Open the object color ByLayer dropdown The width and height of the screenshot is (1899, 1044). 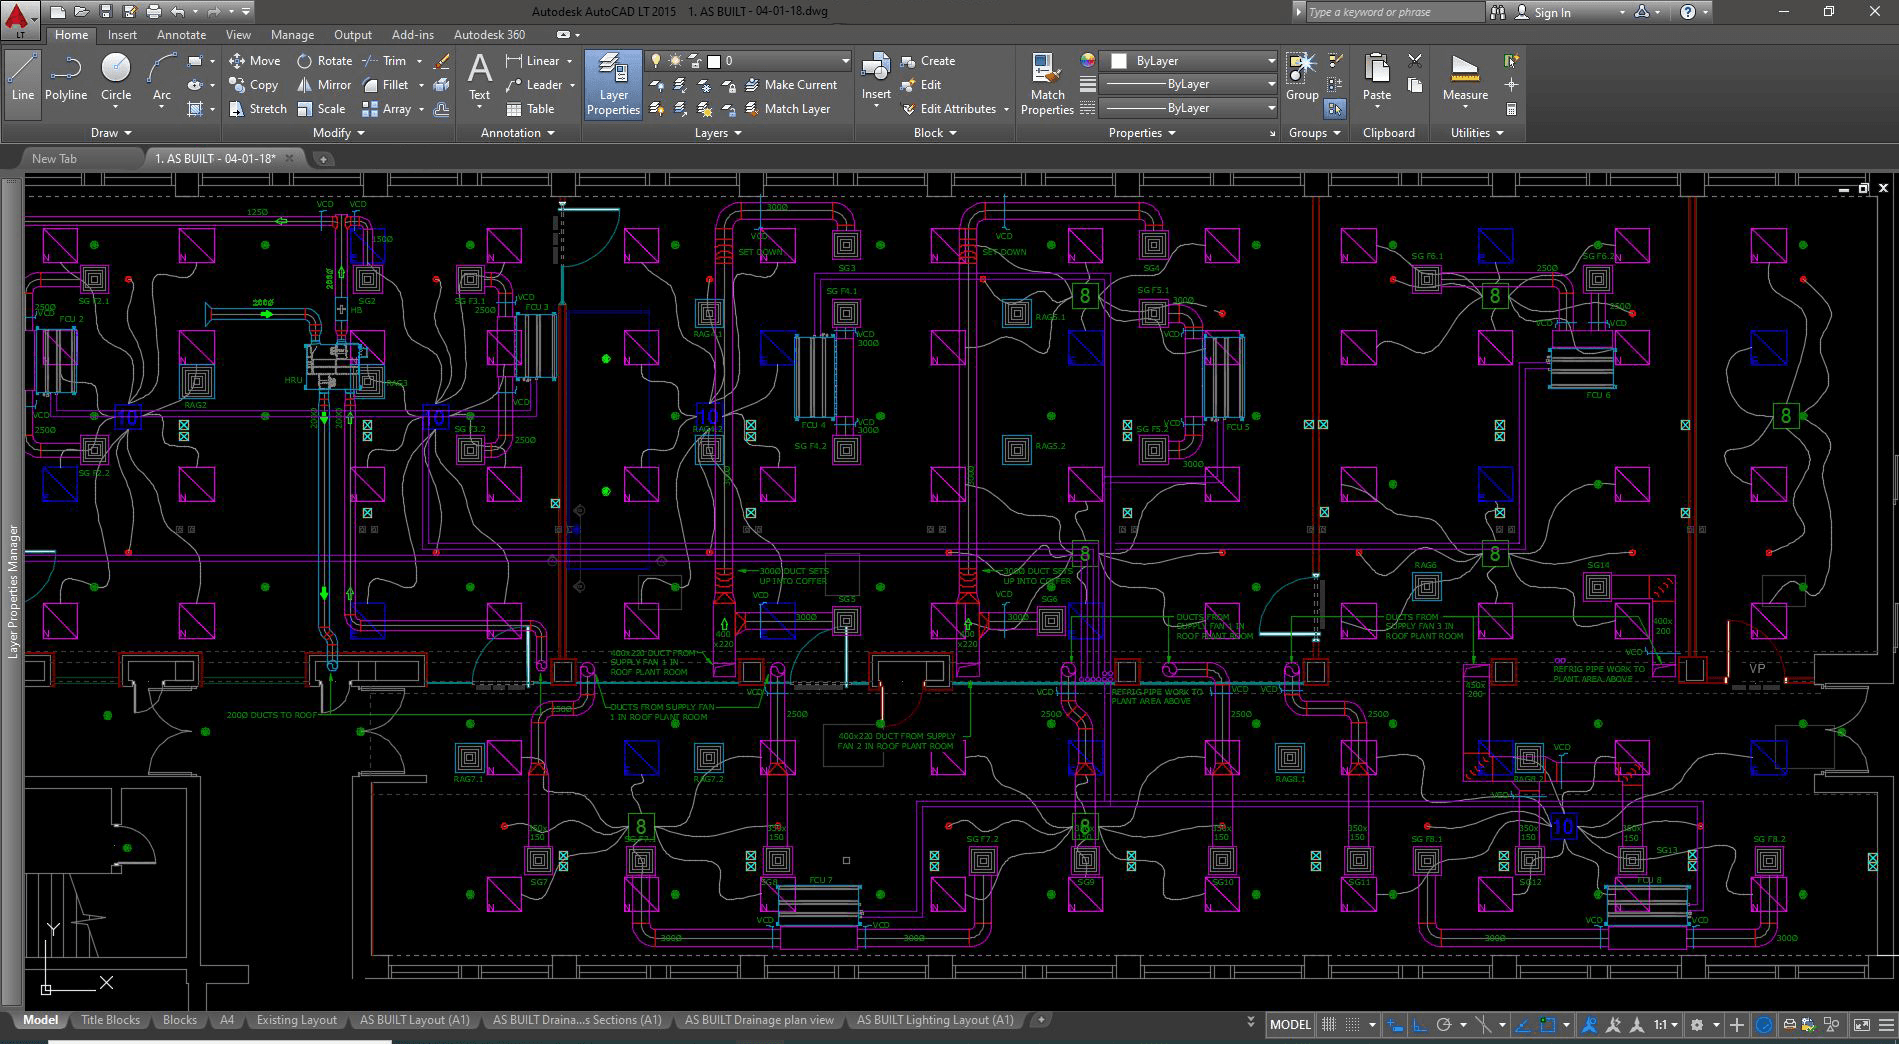(x=1188, y=61)
